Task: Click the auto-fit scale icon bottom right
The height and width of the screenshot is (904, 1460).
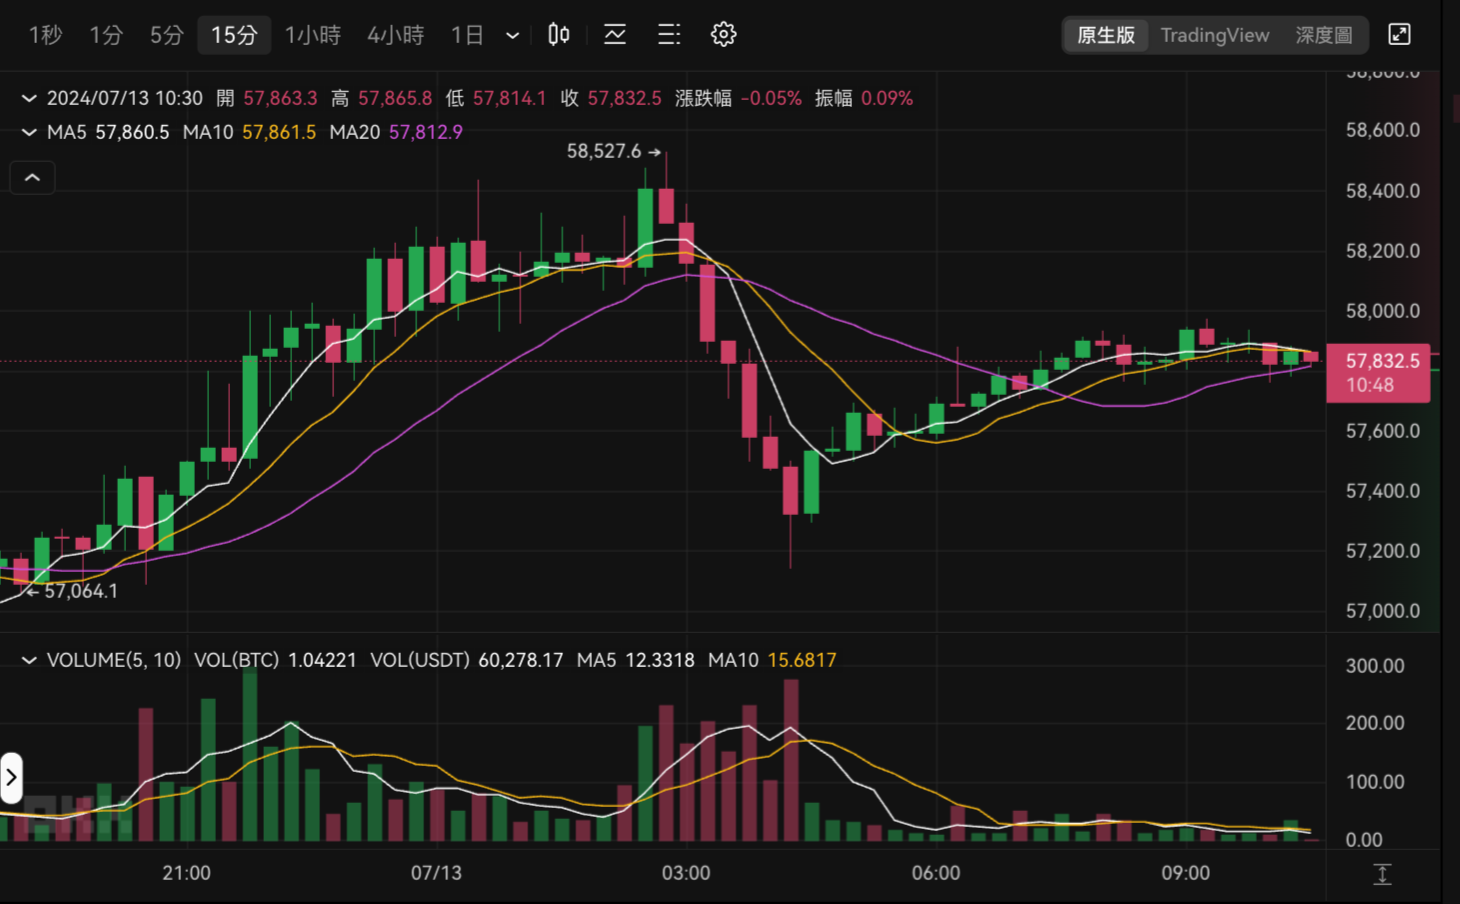Action: tap(1382, 874)
